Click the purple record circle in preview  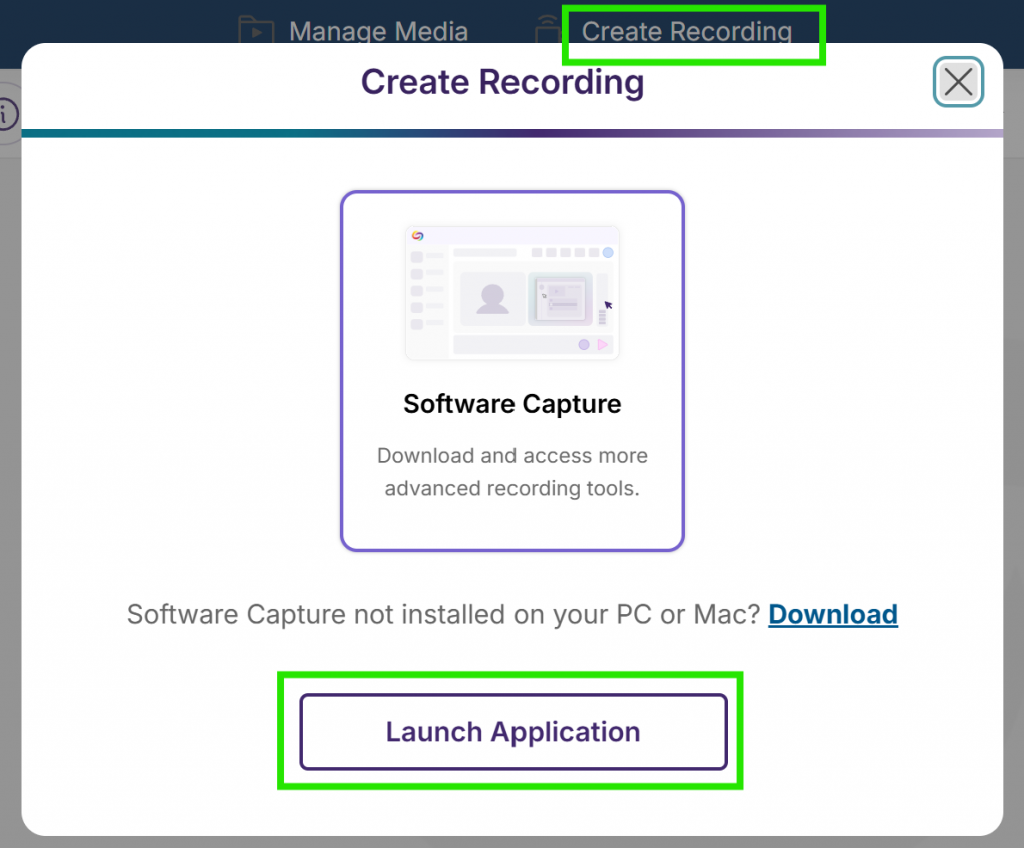point(584,344)
